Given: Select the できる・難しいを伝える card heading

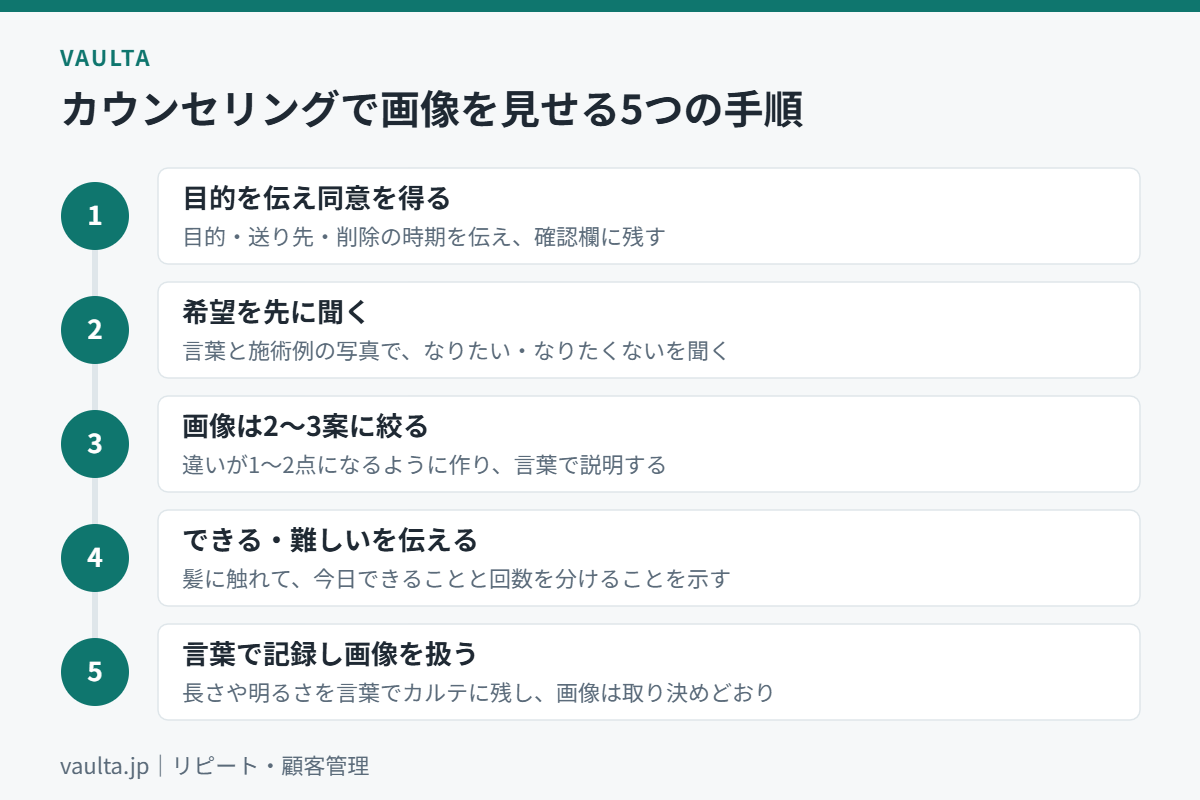Looking at the screenshot, I should pos(330,540).
